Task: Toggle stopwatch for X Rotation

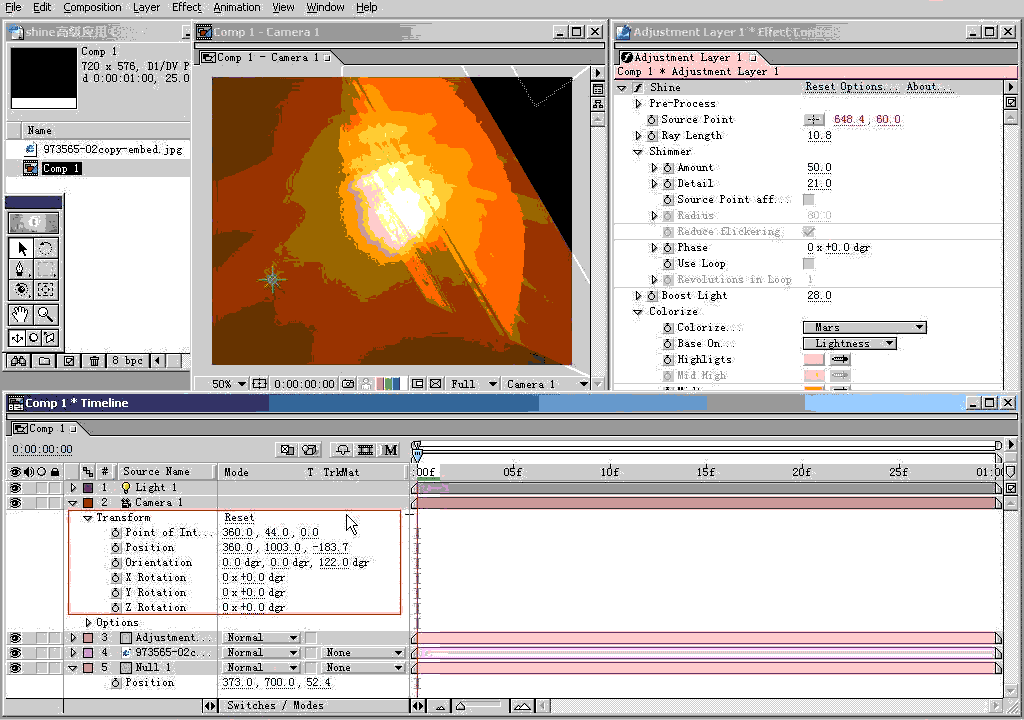Action: (116, 578)
